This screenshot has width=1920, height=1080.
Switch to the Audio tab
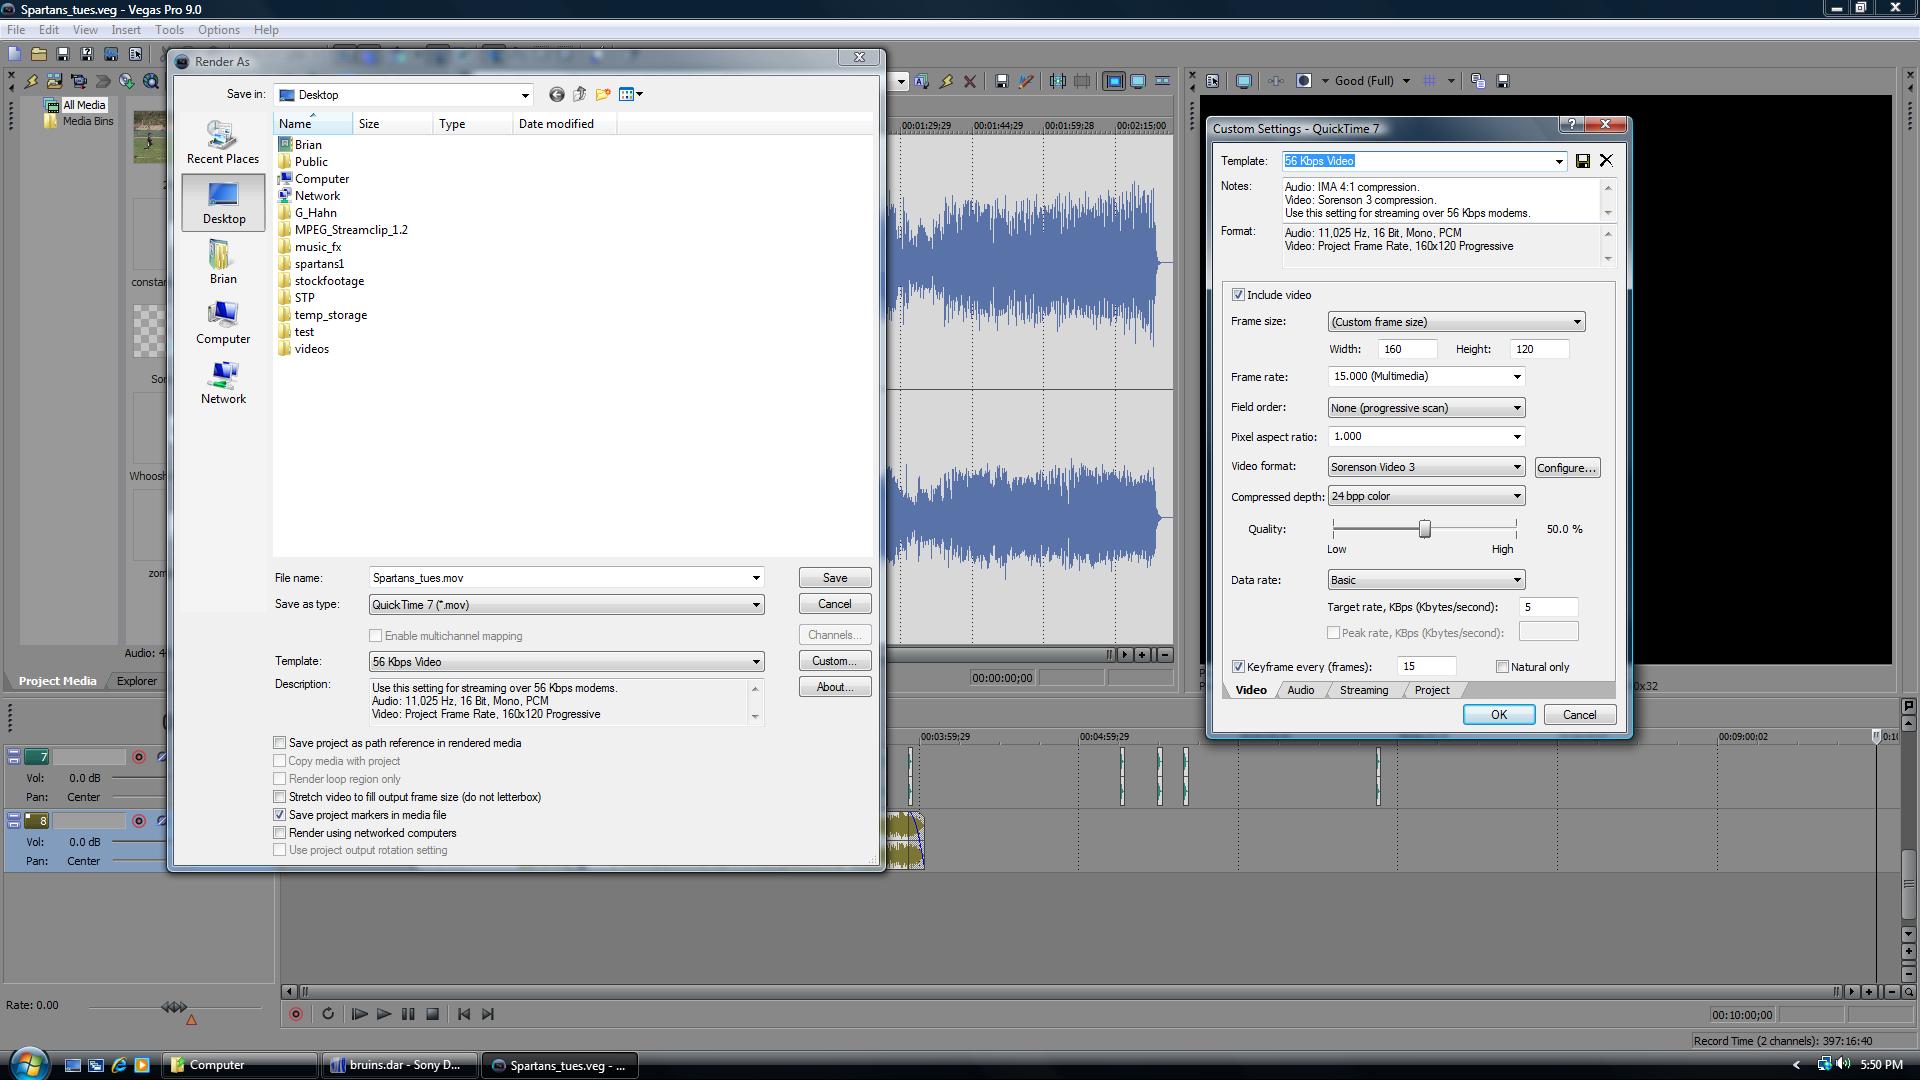click(x=1300, y=690)
